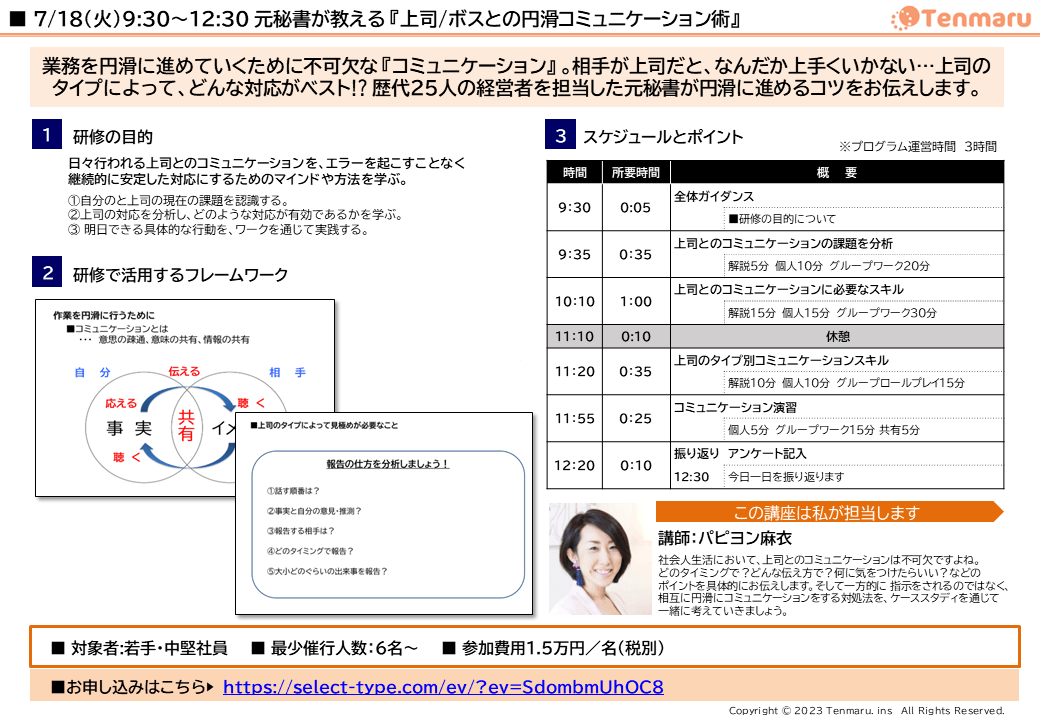Select the blue number 2 badge for フレームワーク
The height and width of the screenshot is (720, 1040).
point(48,273)
